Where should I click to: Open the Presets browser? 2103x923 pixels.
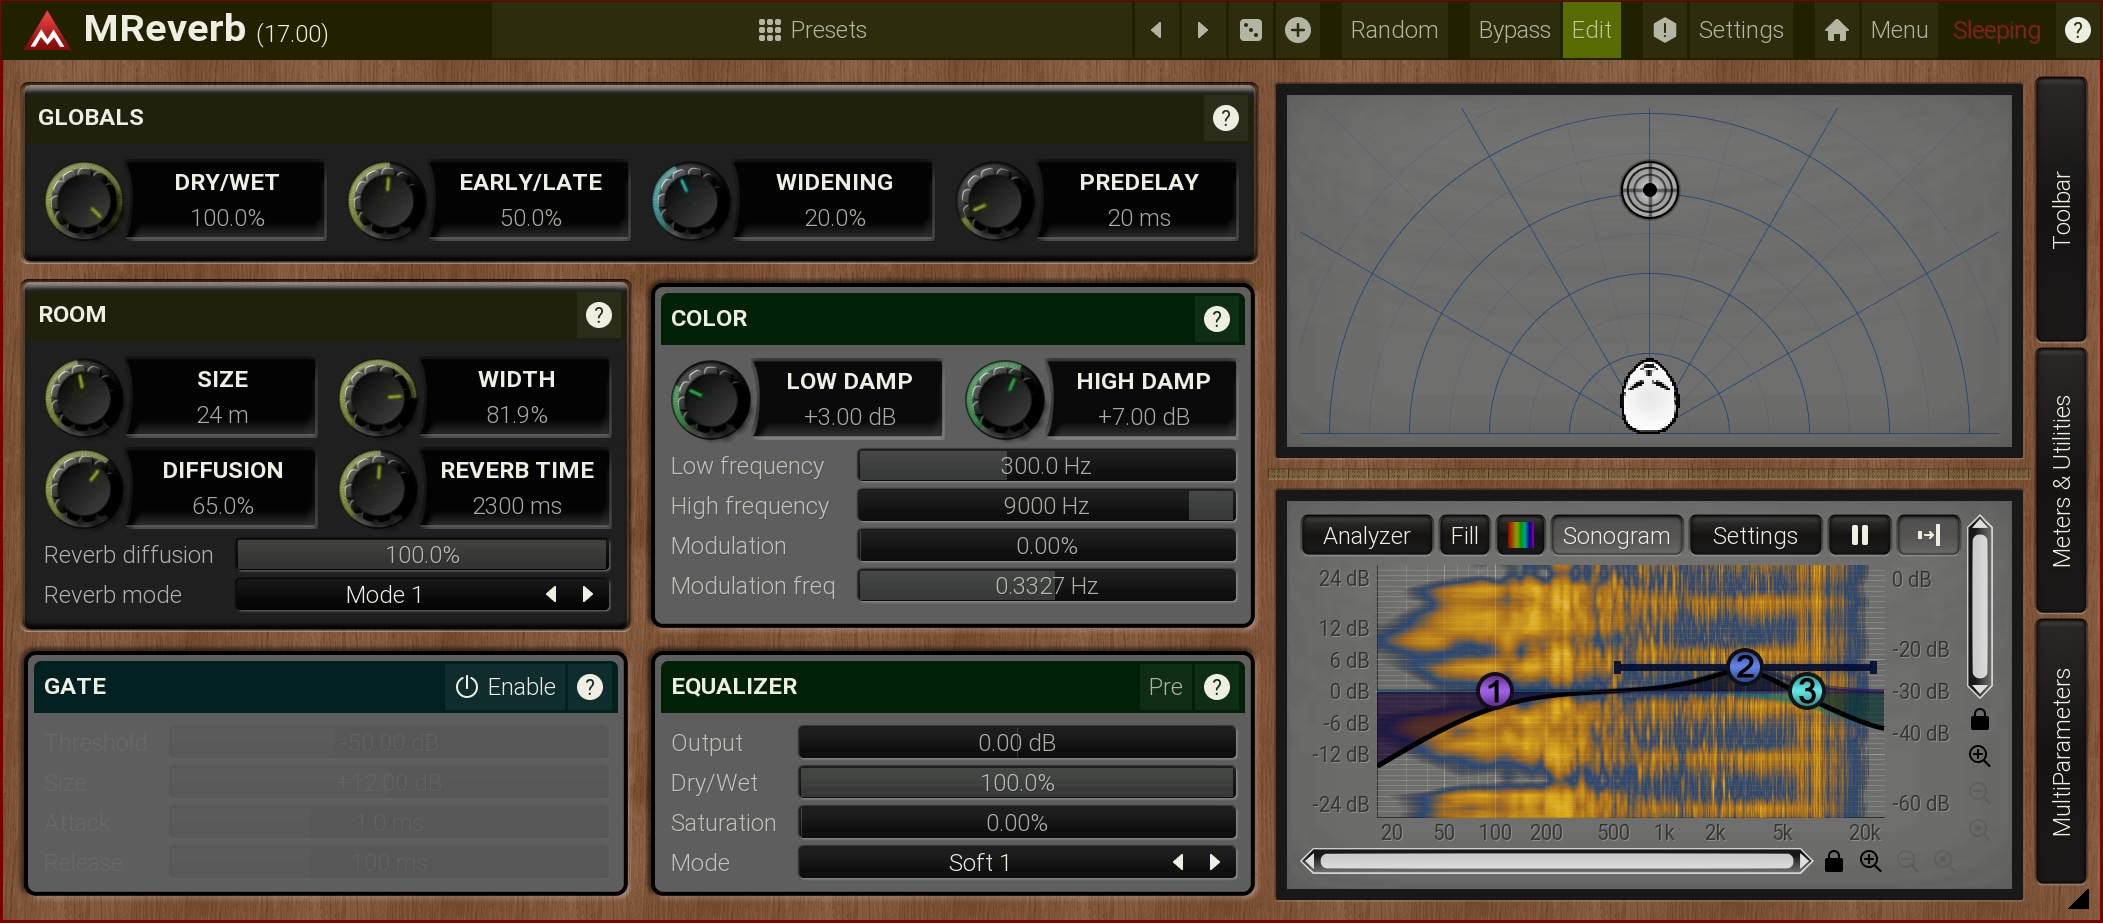click(x=812, y=30)
